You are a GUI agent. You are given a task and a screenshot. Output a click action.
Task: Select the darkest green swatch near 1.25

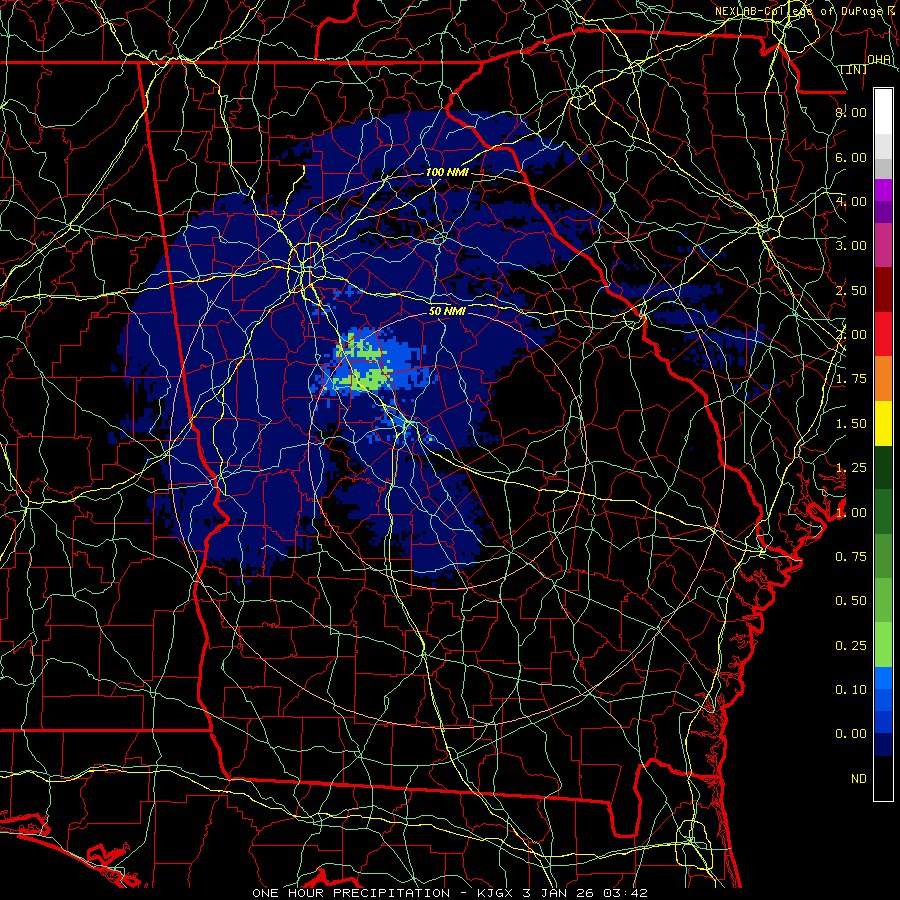click(x=883, y=467)
